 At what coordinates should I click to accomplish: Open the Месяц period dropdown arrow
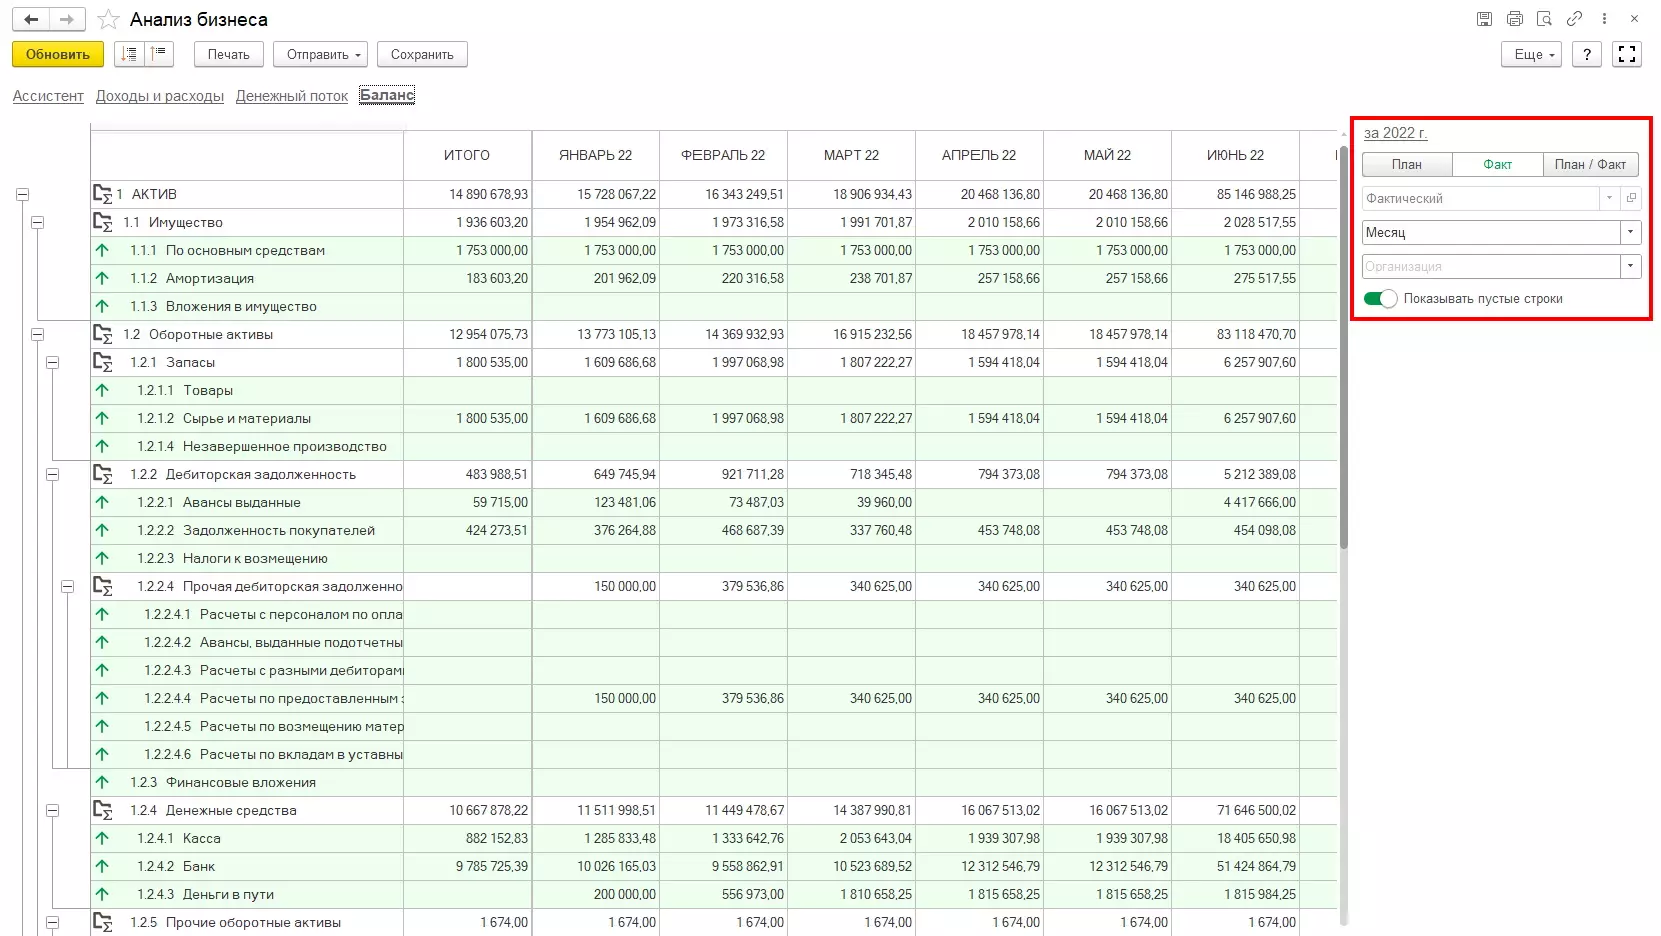(1631, 232)
